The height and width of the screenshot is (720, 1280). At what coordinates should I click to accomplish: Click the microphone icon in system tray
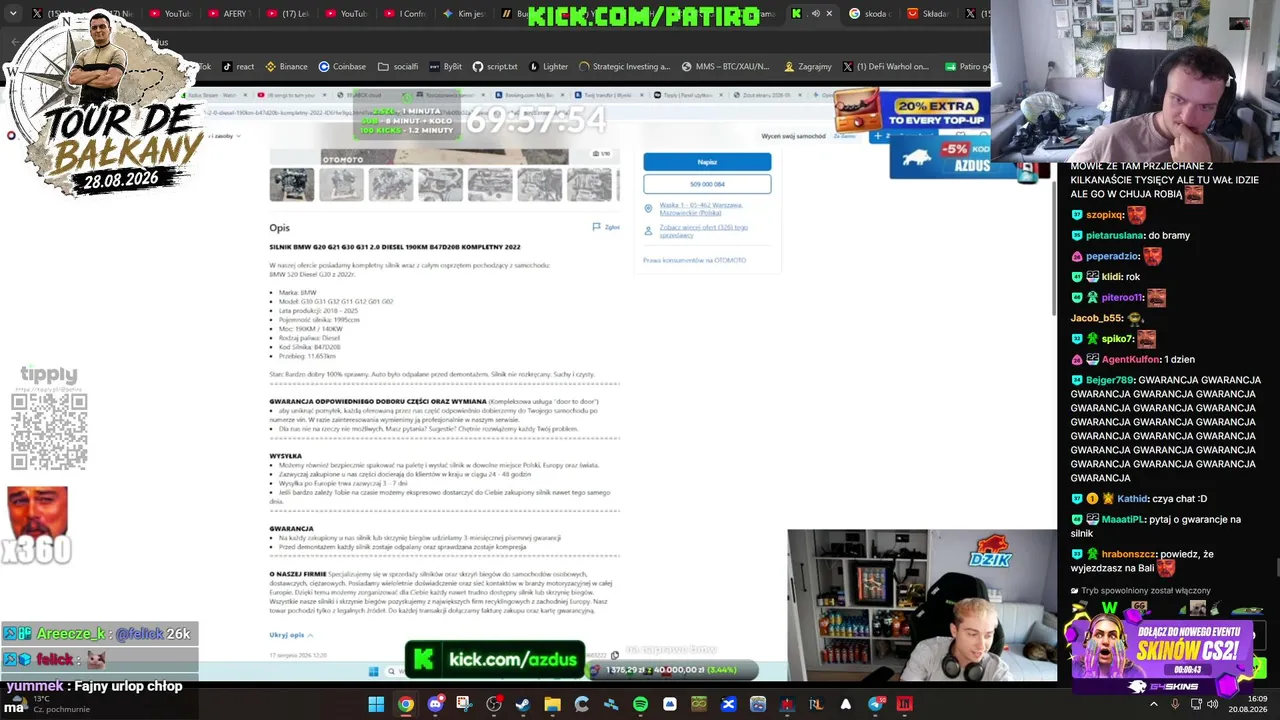[x=1175, y=704]
